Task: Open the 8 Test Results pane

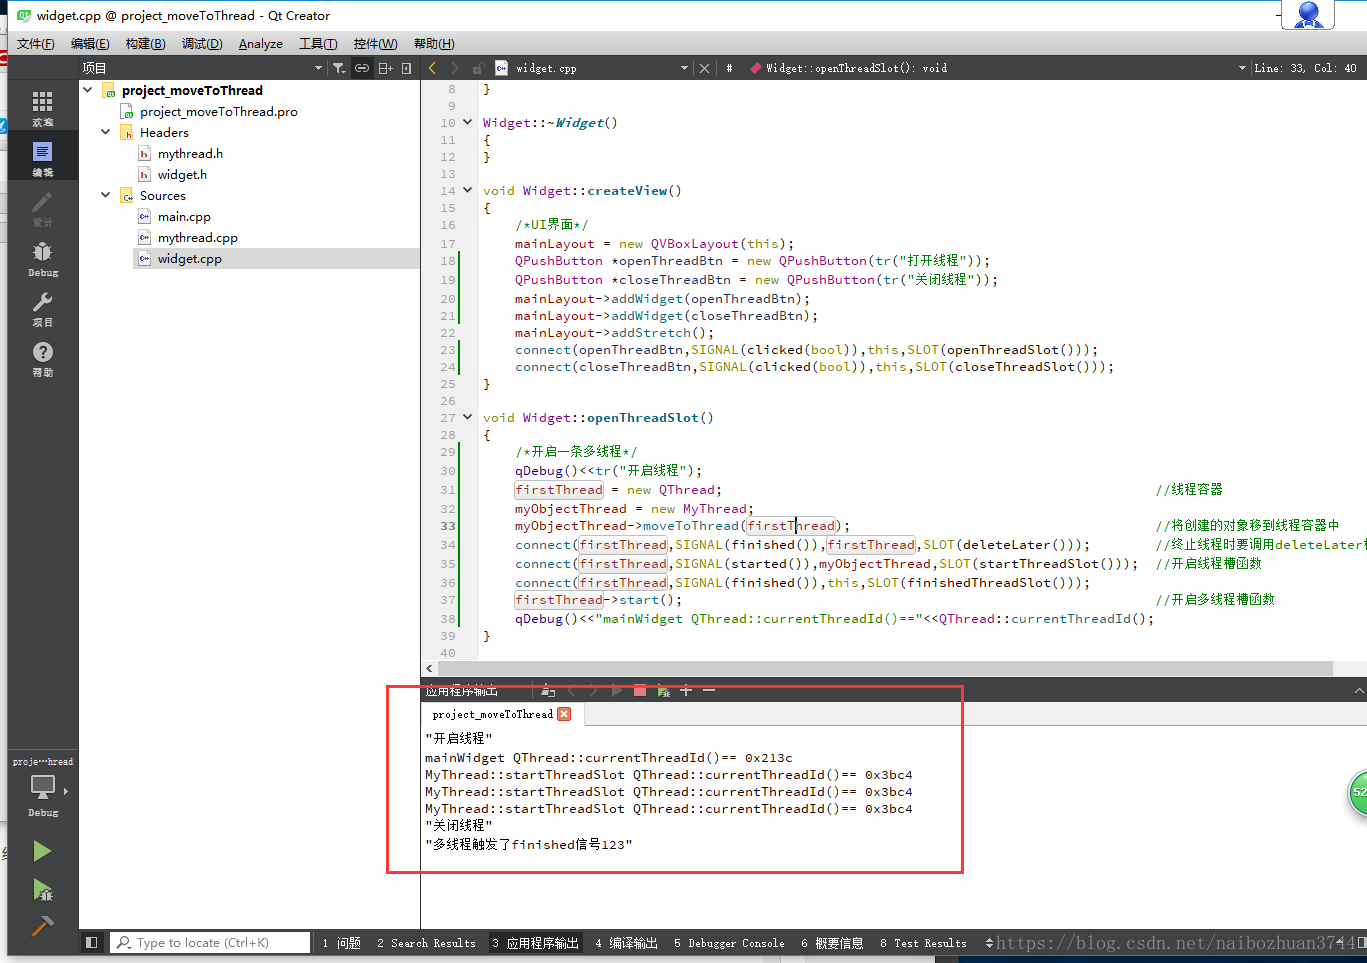Action: (923, 942)
